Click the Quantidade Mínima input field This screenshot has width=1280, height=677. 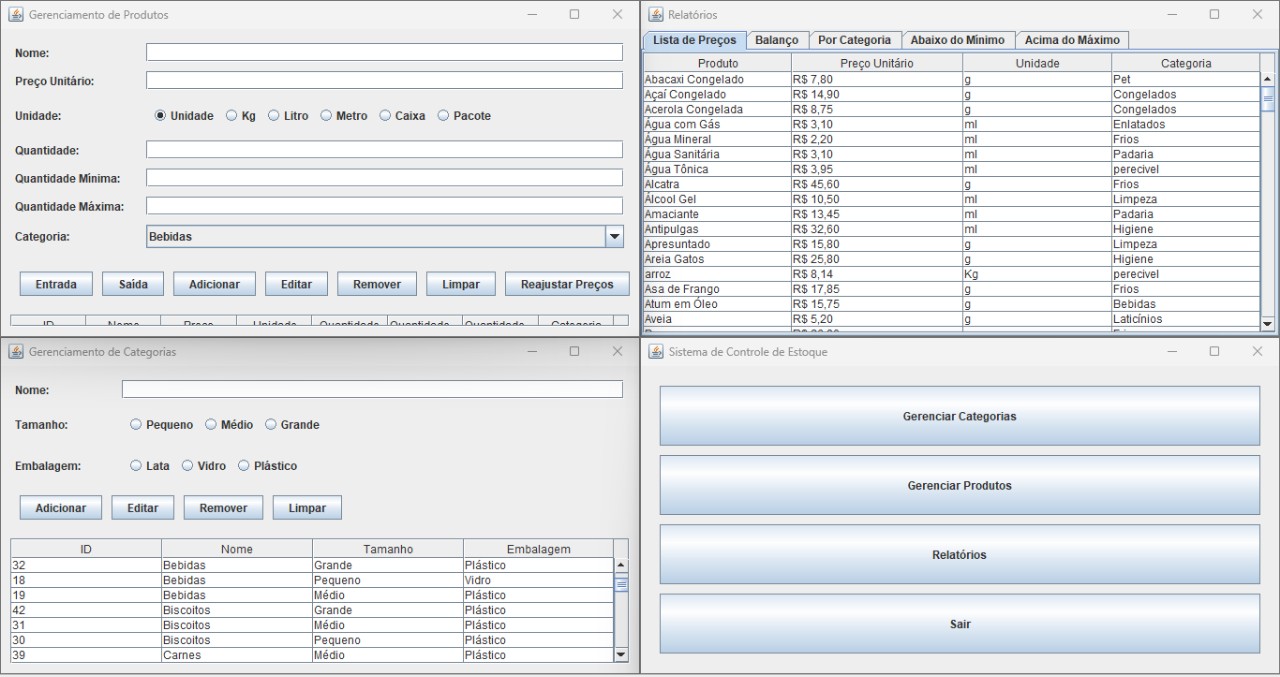tap(385, 178)
